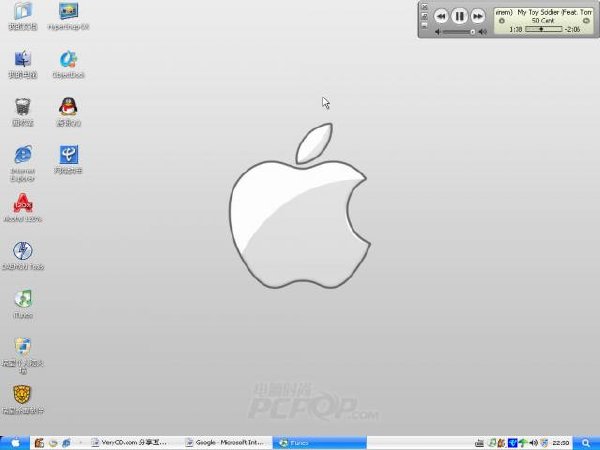Click the round button left of 50 Cent

point(502,21)
